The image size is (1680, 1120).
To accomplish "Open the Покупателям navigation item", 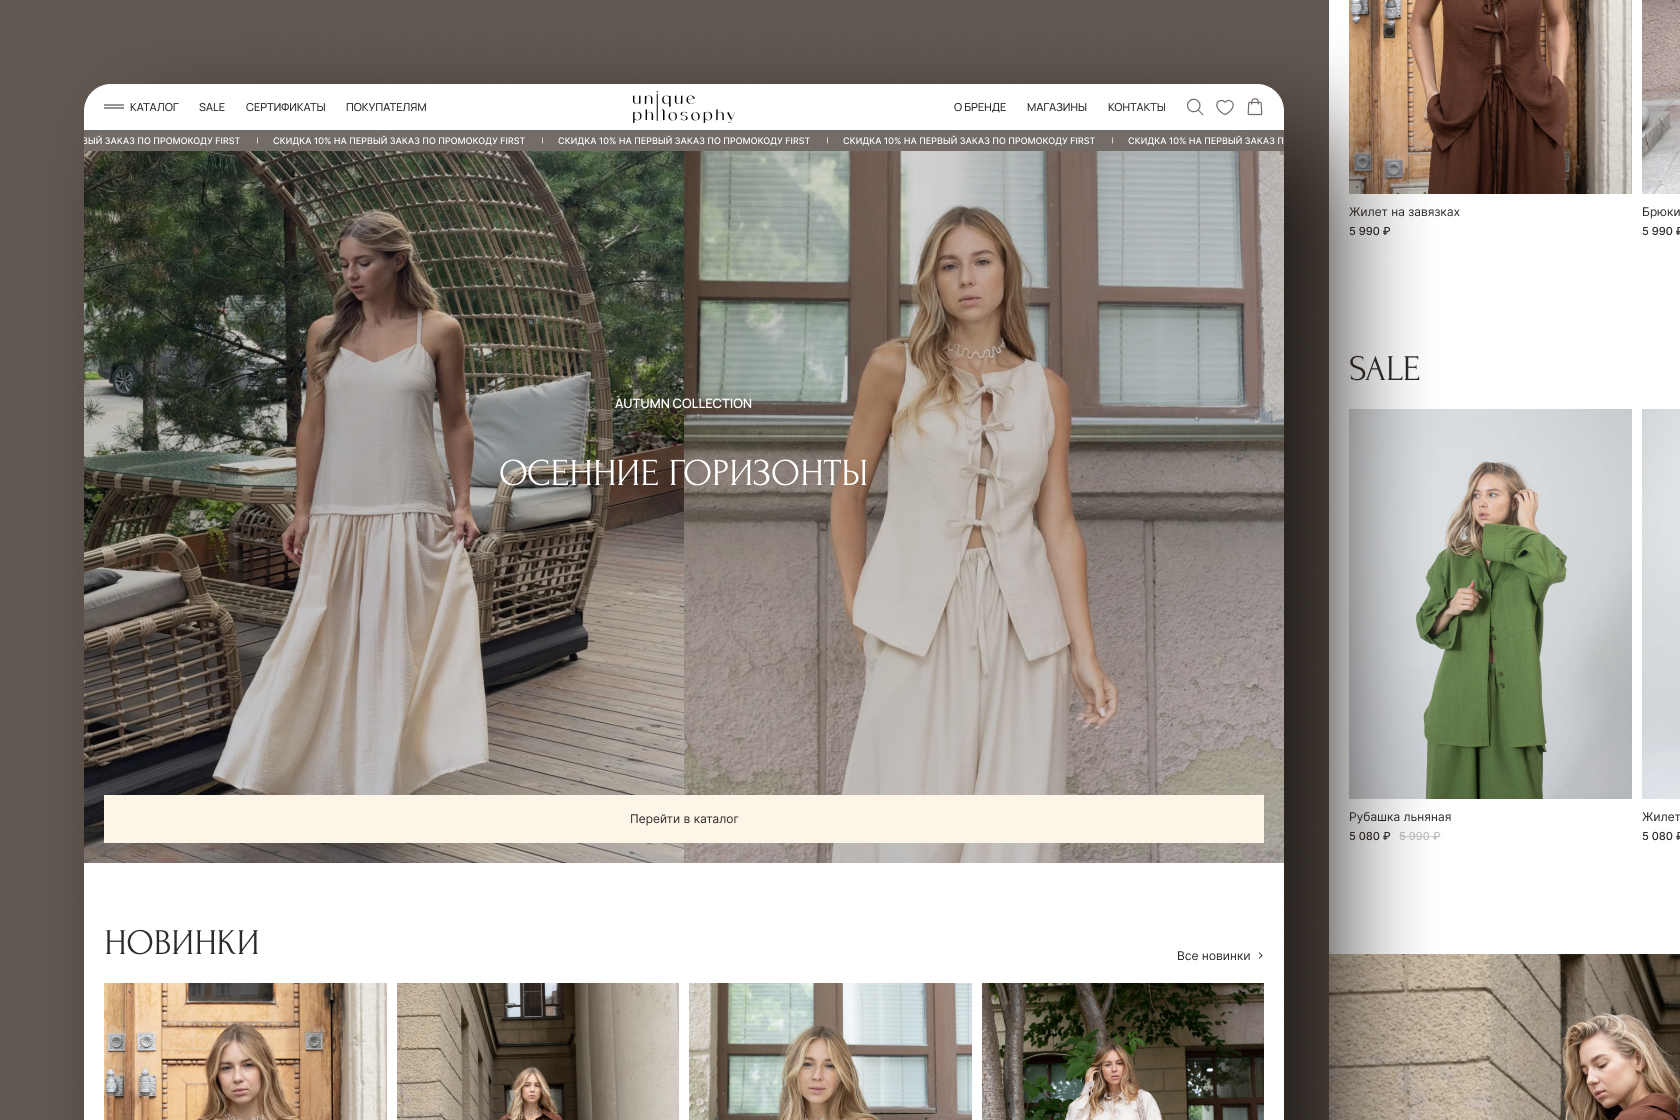I will pyautogui.click(x=386, y=107).
